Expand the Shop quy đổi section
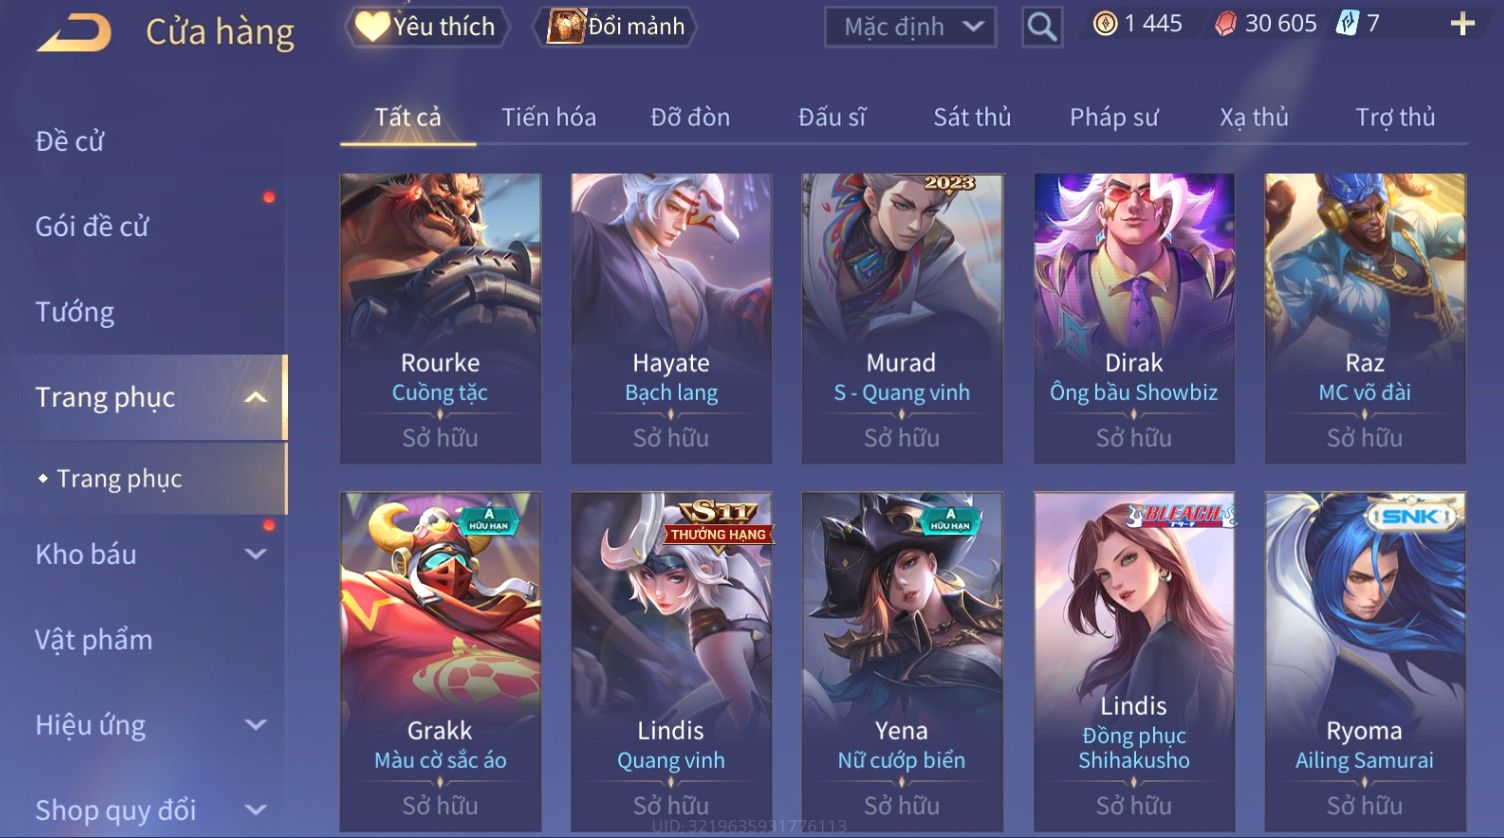The width and height of the screenshot is (1504, 838). pyautogui.click(x=256, y=810)
